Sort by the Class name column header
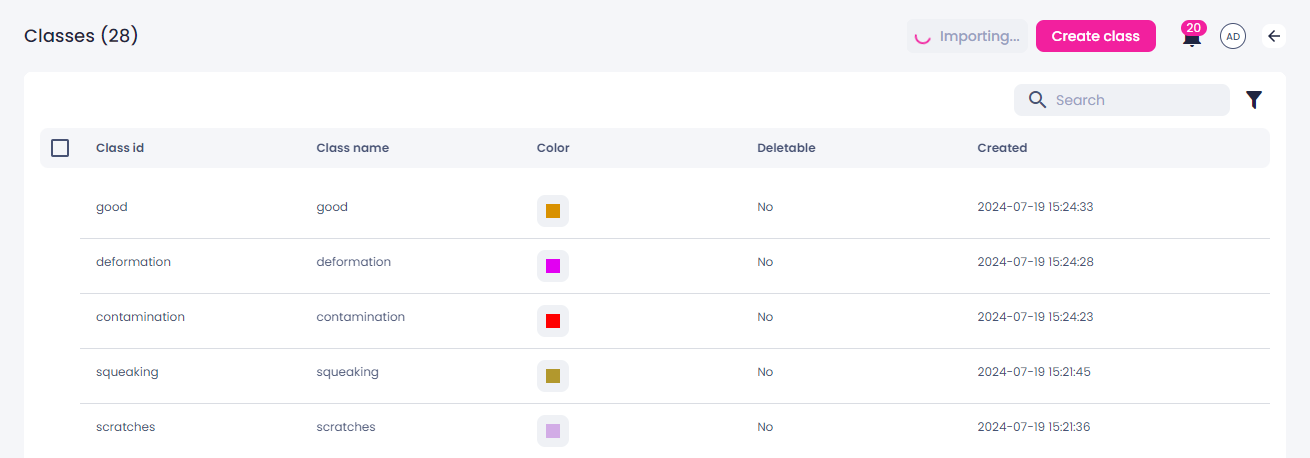This screenshot has width=1310, height=458. [x=353, y=148]
